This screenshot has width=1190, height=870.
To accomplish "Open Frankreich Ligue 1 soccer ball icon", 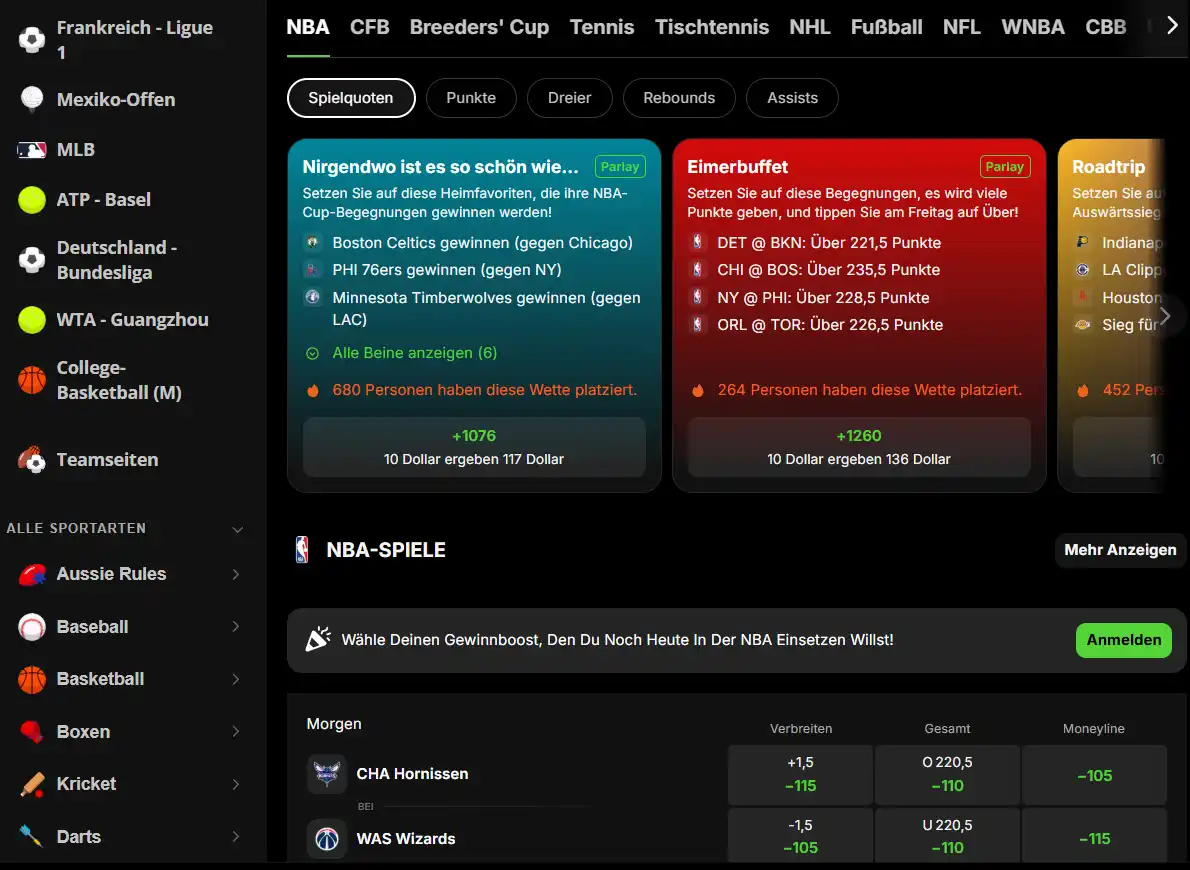I will coord(32,39).
